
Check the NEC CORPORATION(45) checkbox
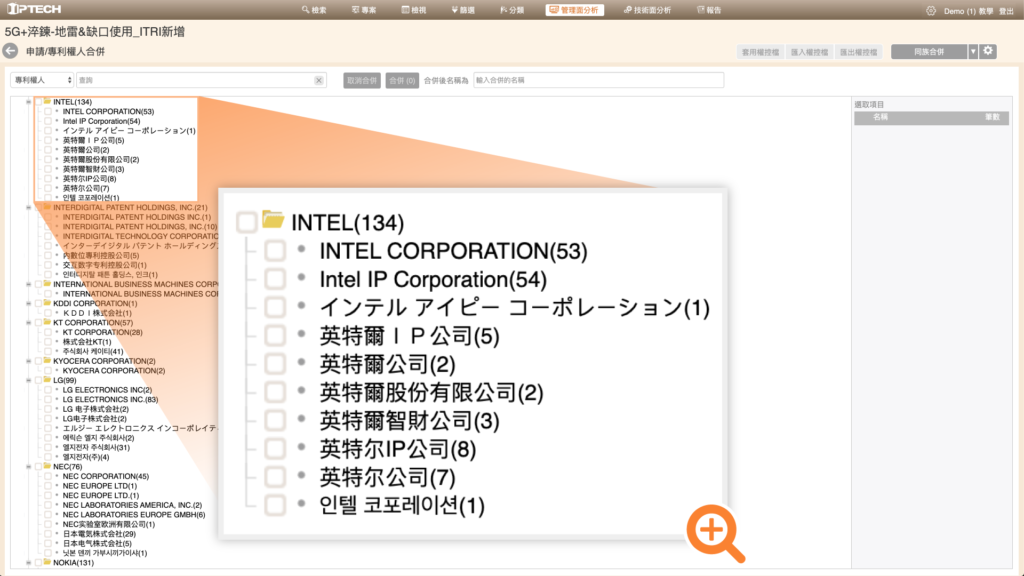click(x=48, y=476)
